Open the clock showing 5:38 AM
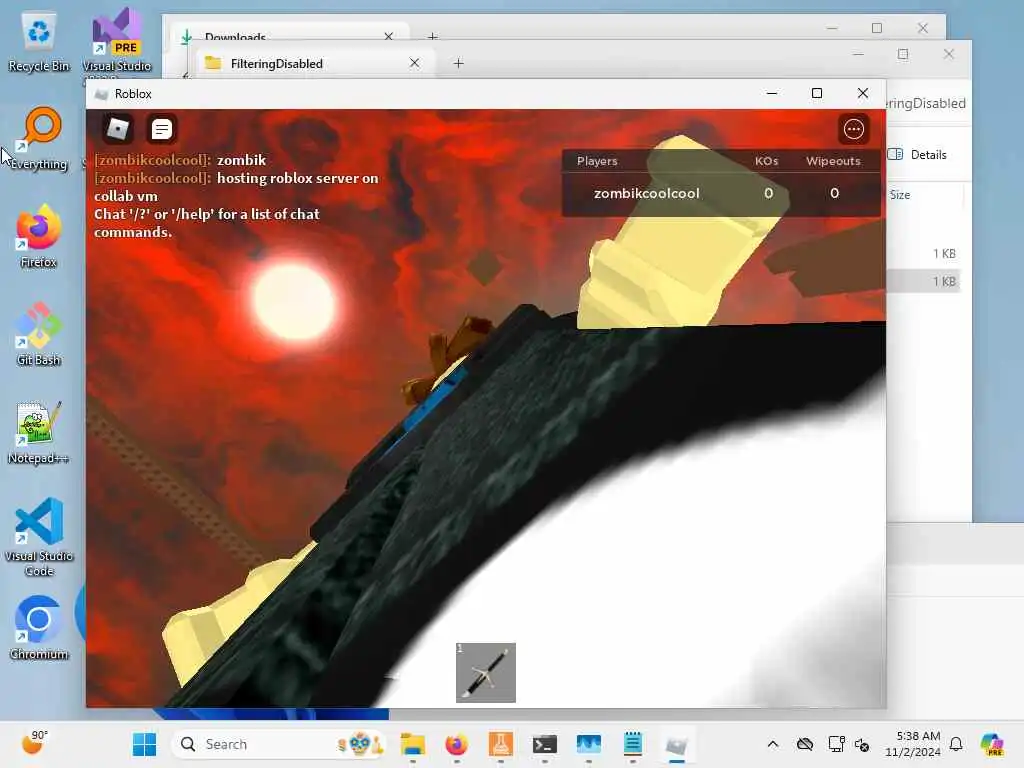The width and height of the screenshot is (1024, 768). (912, 744)
